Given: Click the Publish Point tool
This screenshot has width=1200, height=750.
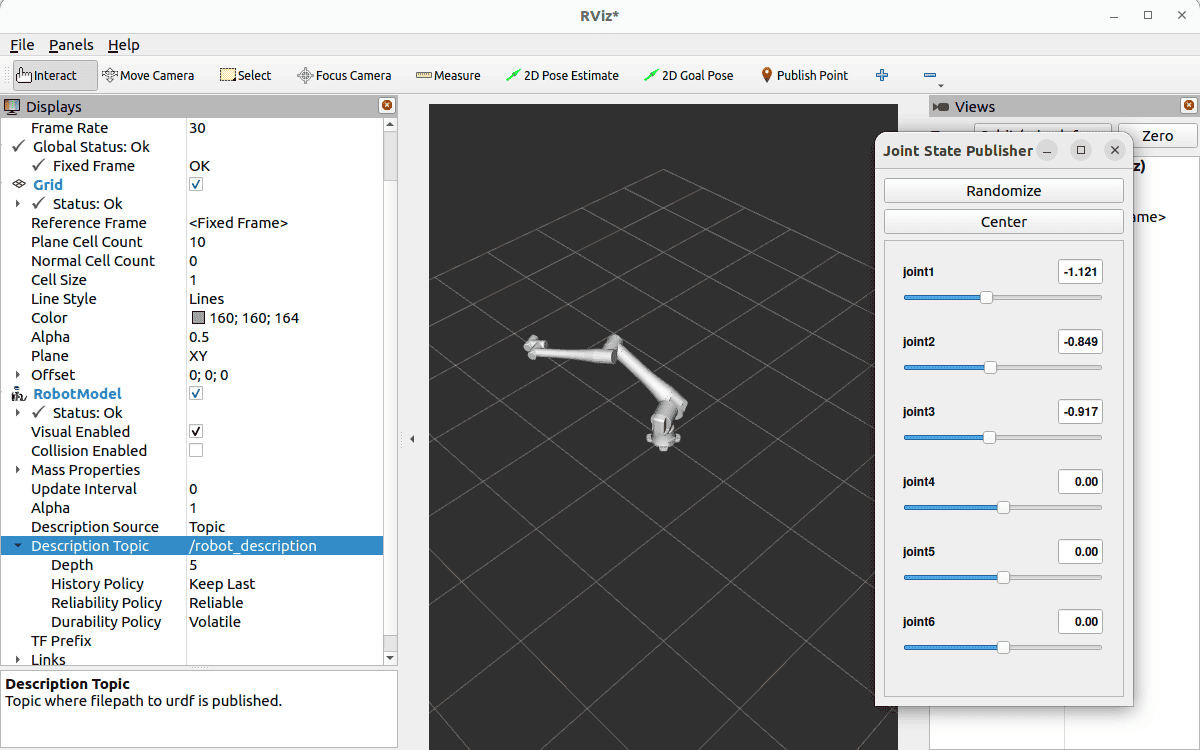Looking at the screenshot, I should click(804, 75).
